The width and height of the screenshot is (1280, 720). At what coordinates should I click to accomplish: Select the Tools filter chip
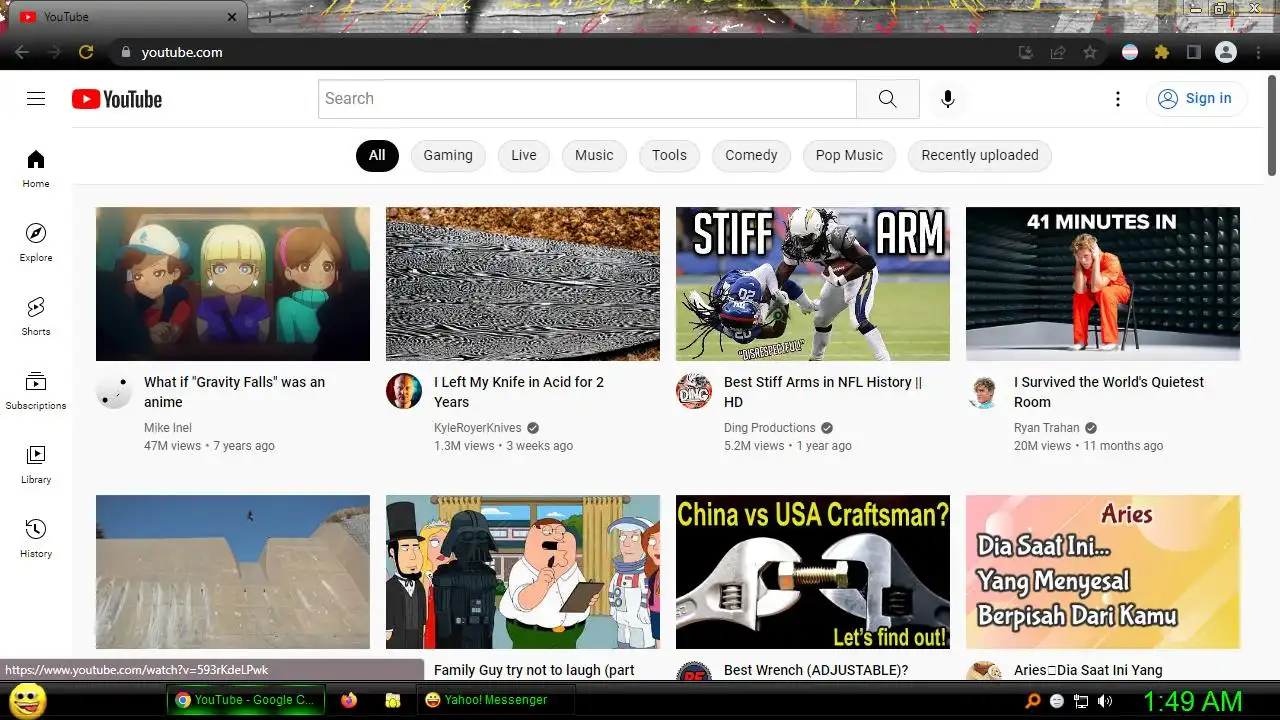pyautogui.click(x=669, y=155)
